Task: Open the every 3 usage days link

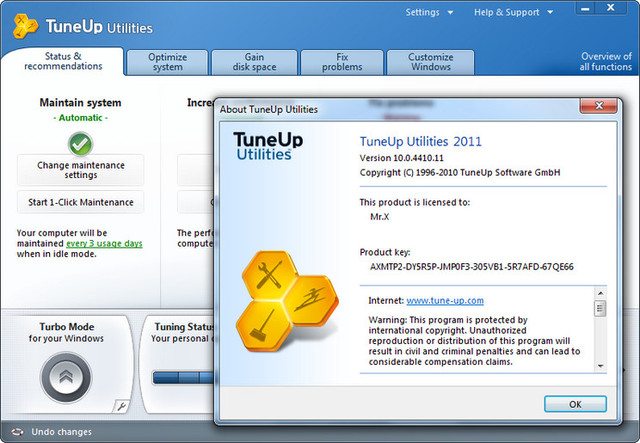Action: pos(104,243)
